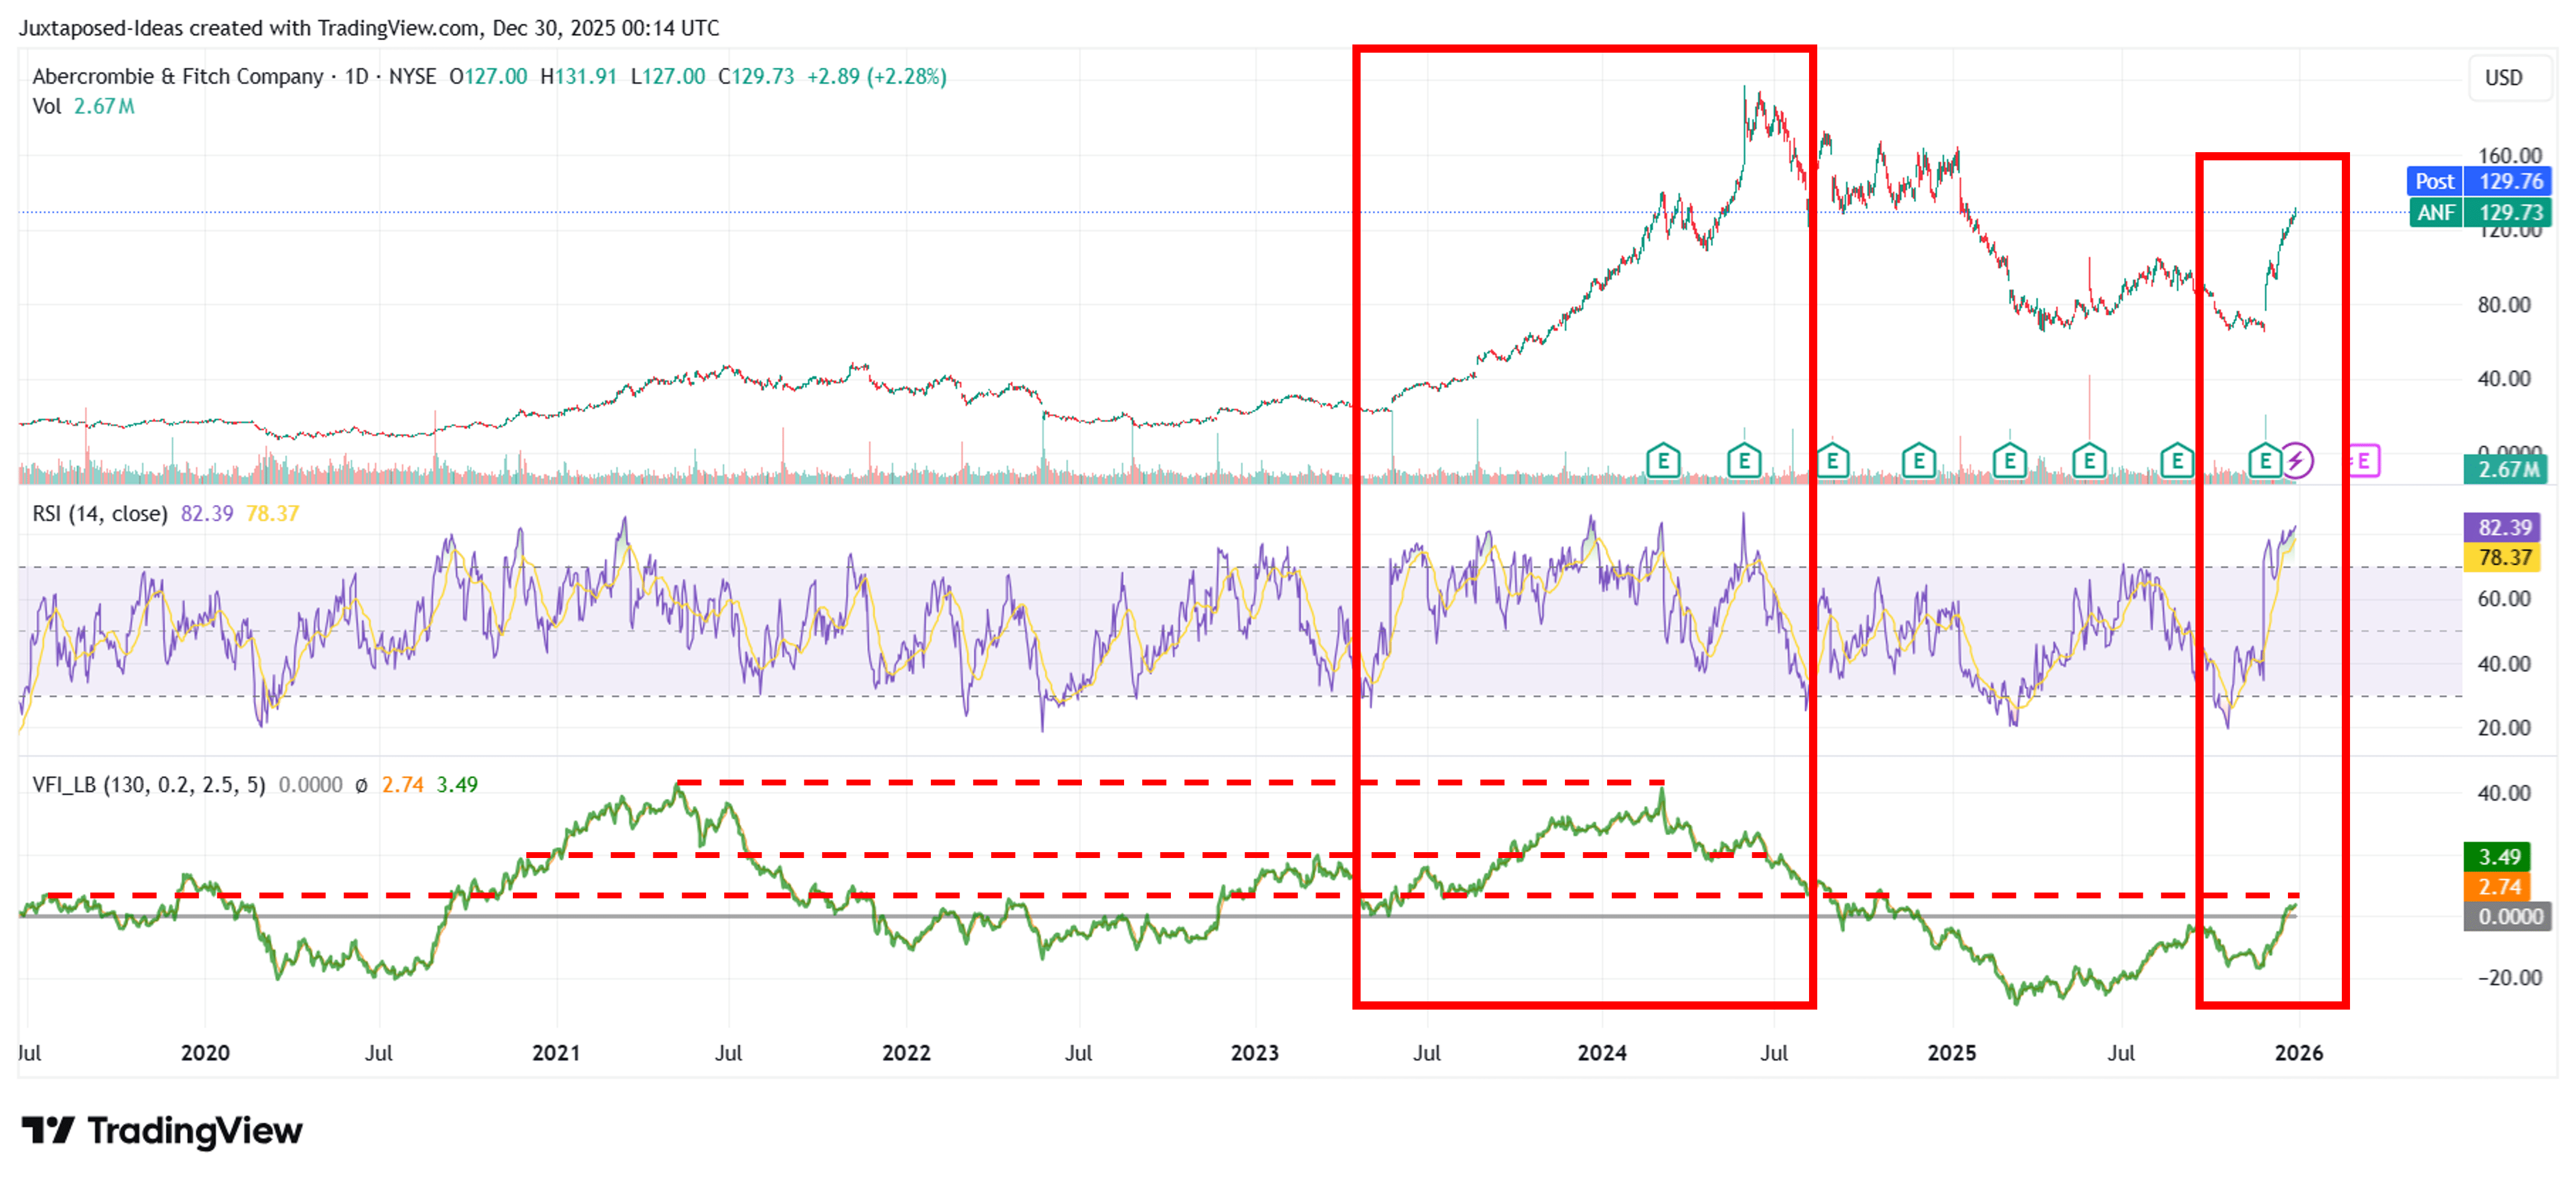Open symbol search via the Abercrombie & Fitch name

pyautogui.click(x=180, y=76)
